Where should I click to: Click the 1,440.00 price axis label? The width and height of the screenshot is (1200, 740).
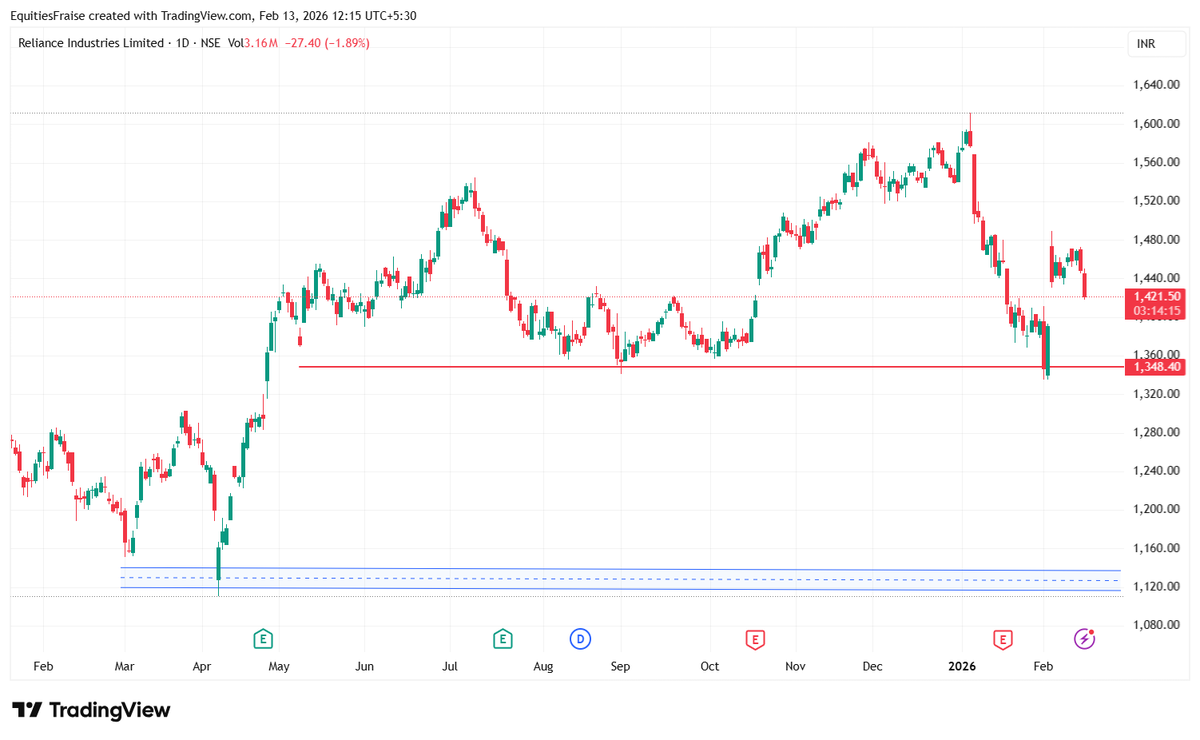coord(1156,278)
